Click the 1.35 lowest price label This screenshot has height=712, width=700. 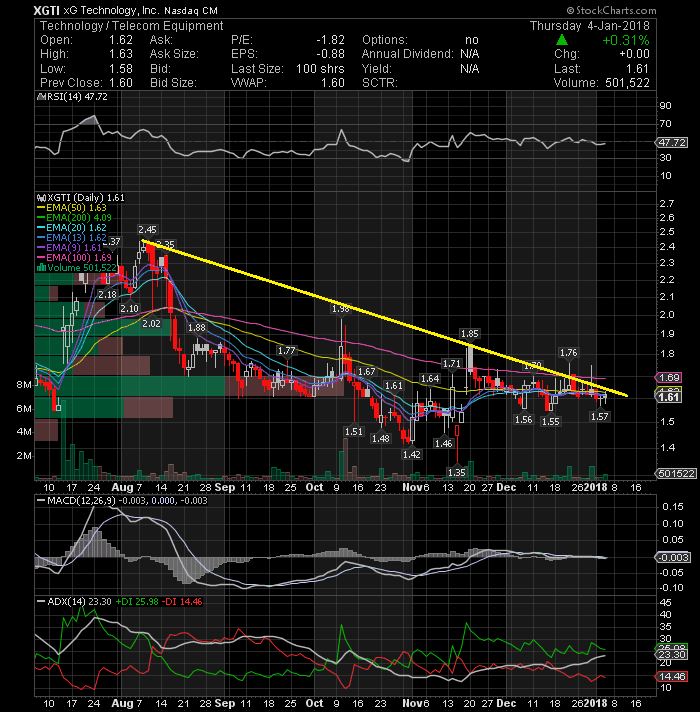click(x=456, y=473)
